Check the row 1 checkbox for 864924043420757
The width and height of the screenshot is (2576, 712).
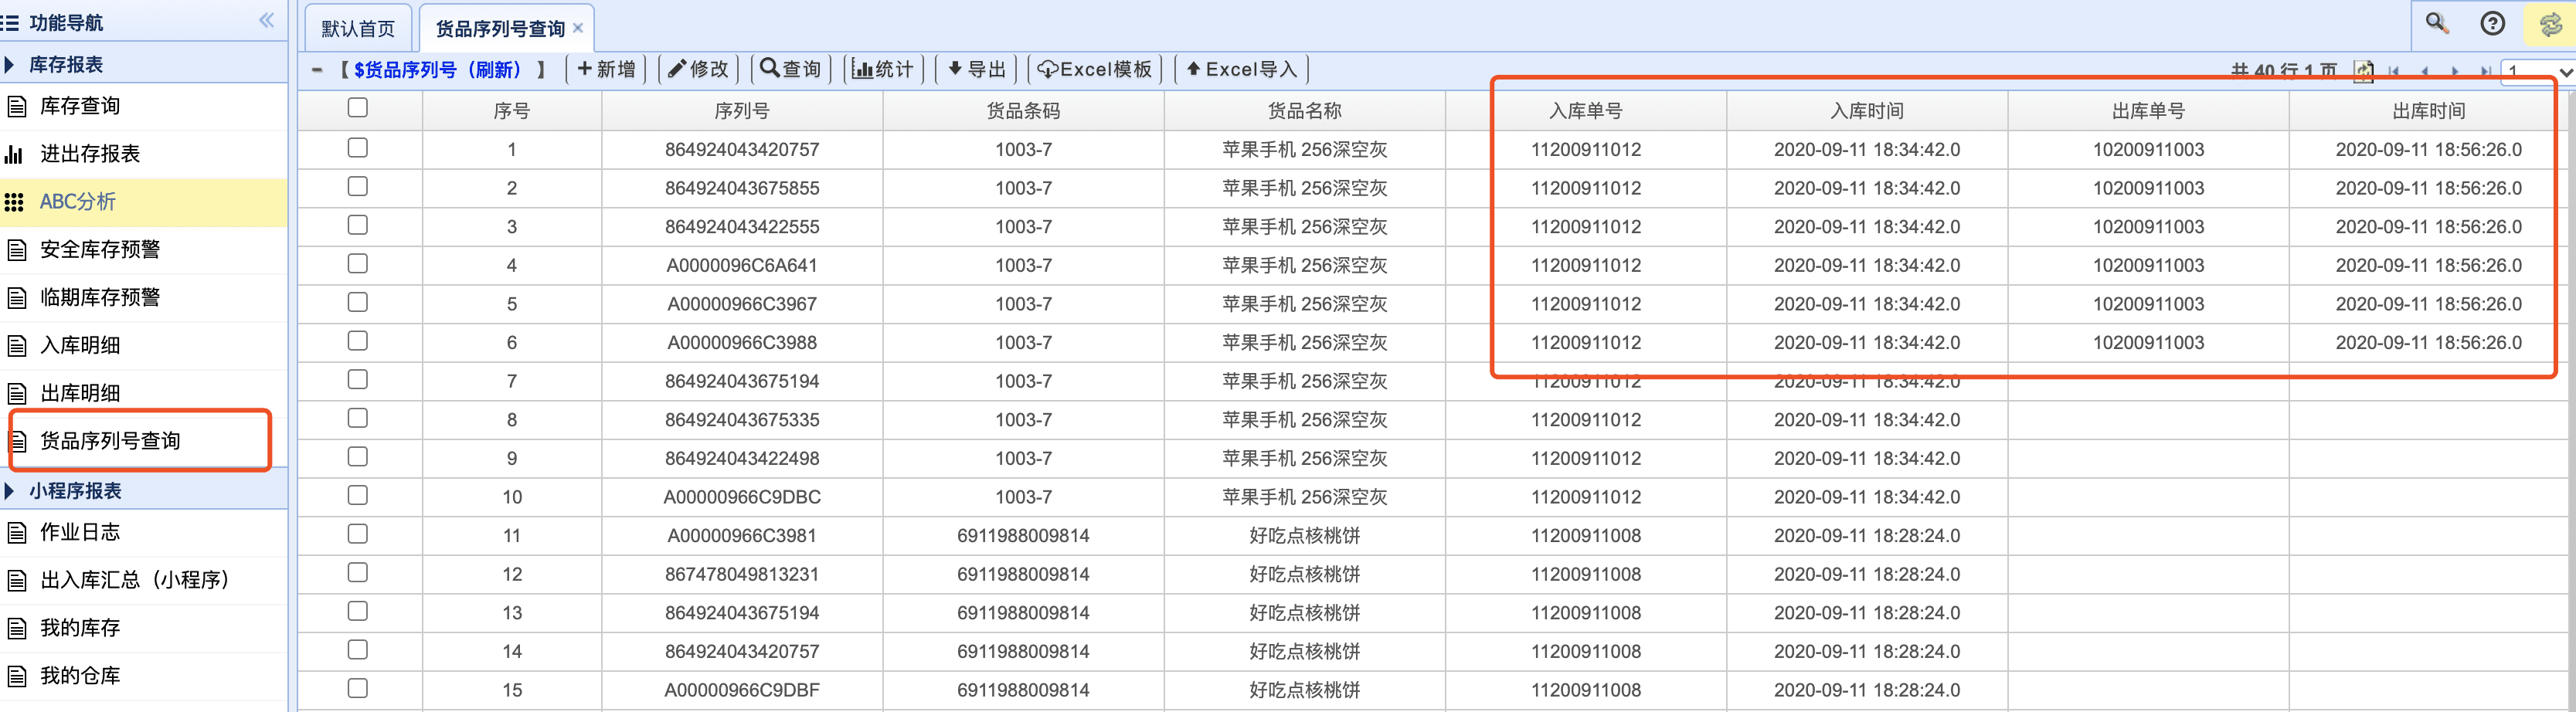point(358,148)
